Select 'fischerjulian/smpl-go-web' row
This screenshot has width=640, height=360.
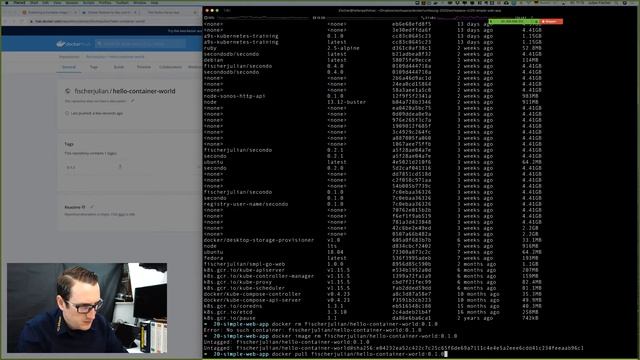372,264
